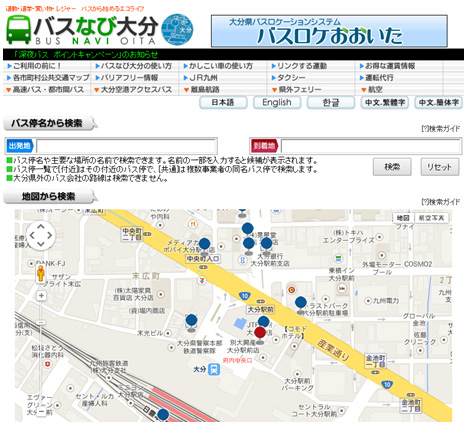Open 検索ガイド next to 地図から検索
The height and width of the screenshot is (433, 469).
click(441, 202)
